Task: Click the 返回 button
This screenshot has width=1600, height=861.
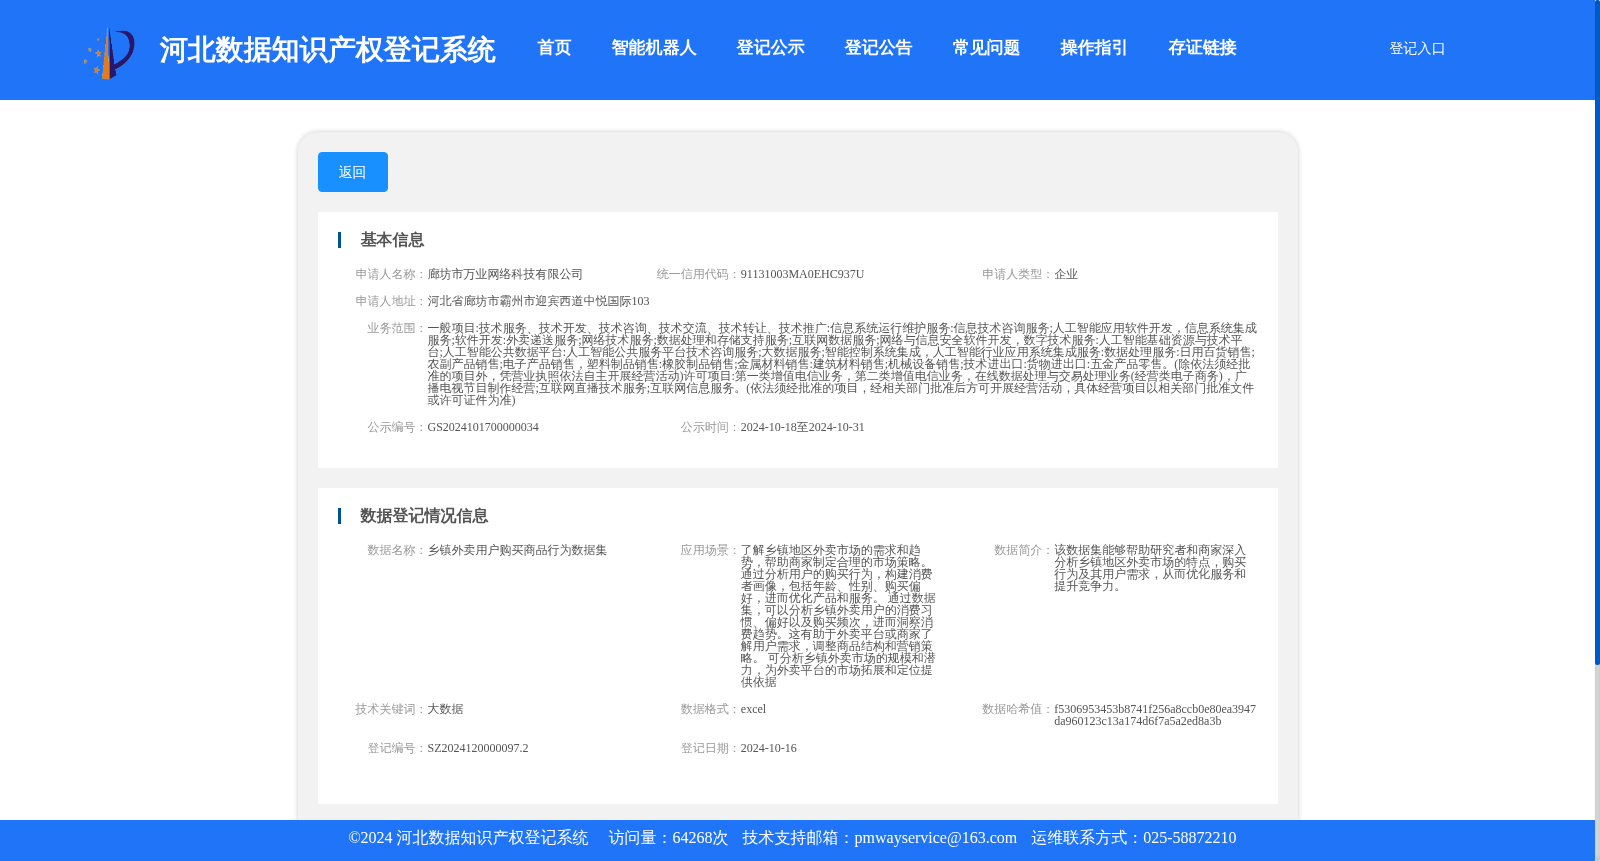Action: (x=353, y=172)
